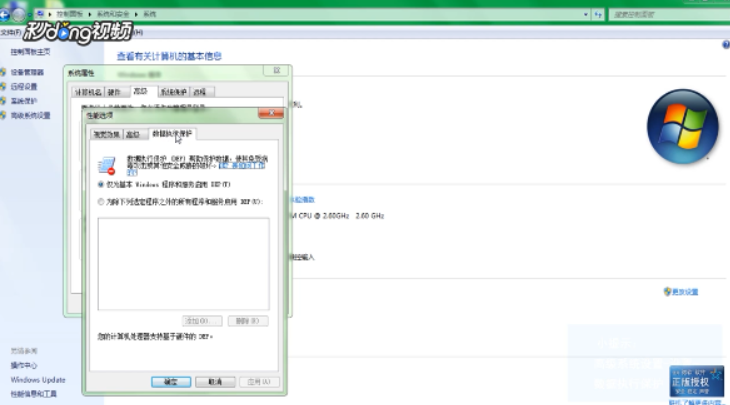Refresh the page using address bar refresh icon
Image resolution: width=730 pixels, height=405 pixels.
(x=598, y=15)
